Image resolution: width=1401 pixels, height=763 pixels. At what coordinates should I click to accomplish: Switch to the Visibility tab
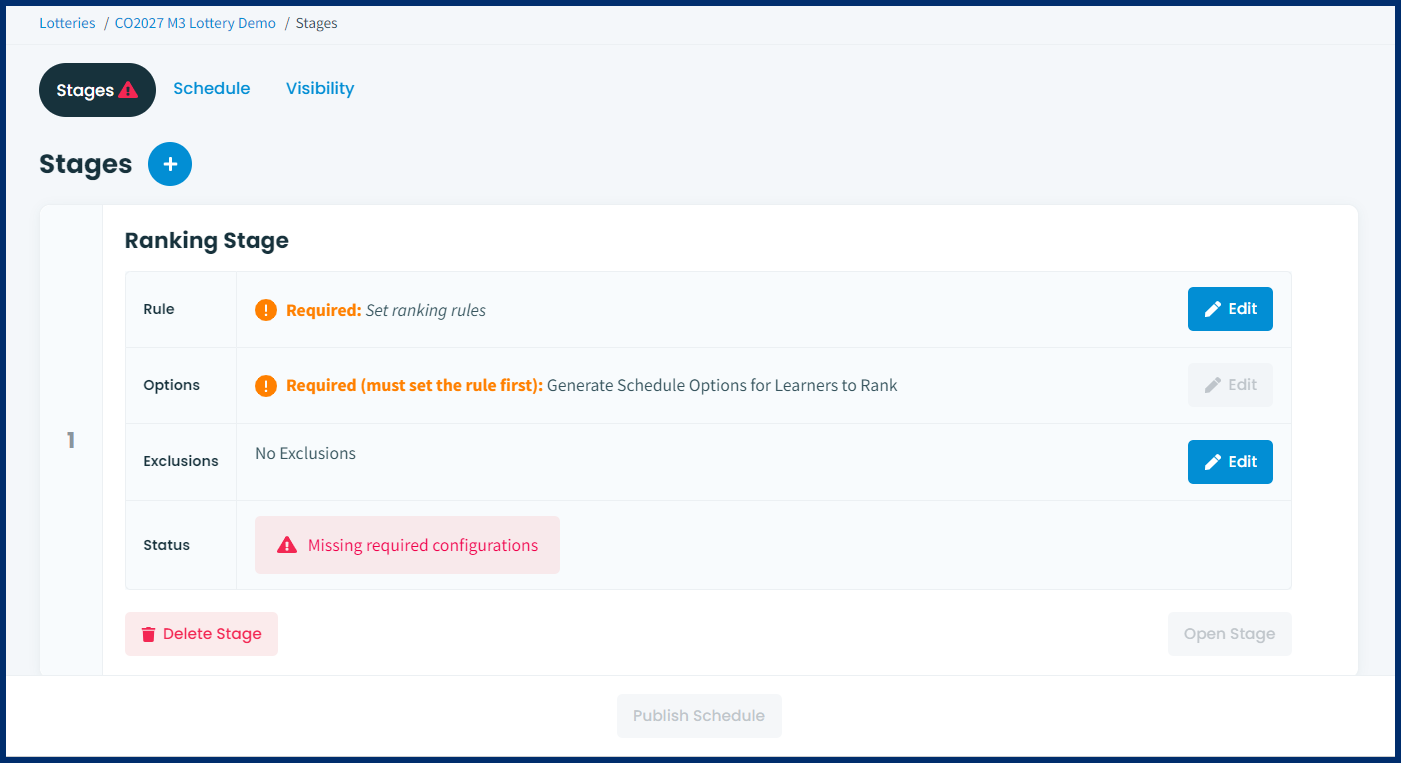click(320, 88)
